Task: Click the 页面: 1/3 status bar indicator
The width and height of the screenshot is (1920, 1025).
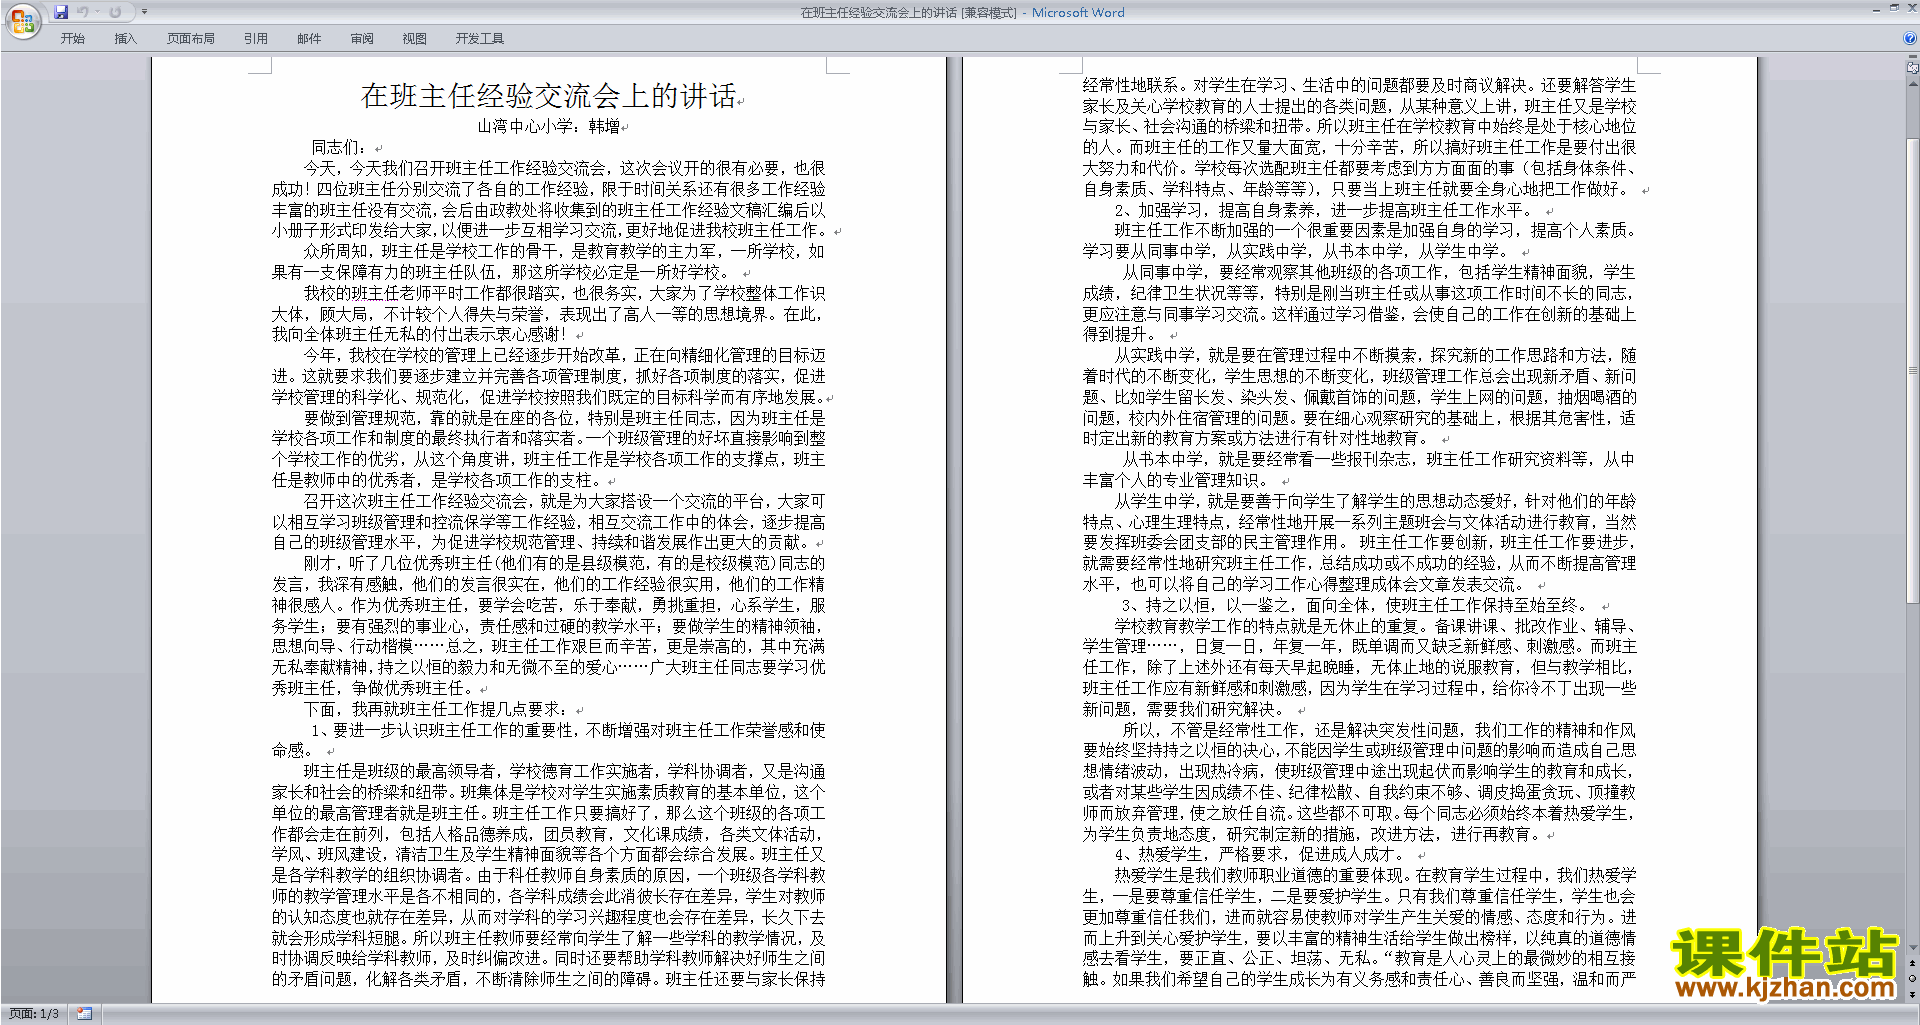Action: click(x=34, y=1014)
